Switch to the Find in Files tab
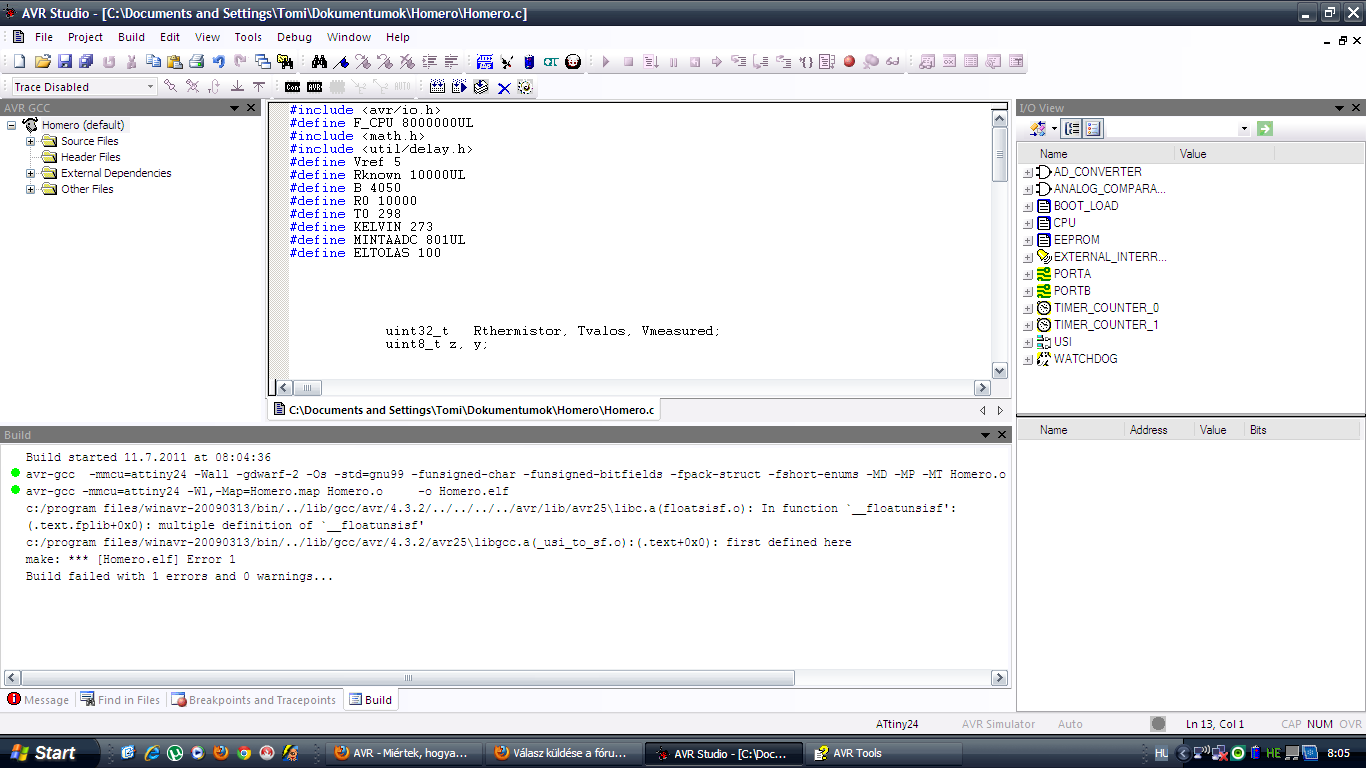 tap(120, 700)
